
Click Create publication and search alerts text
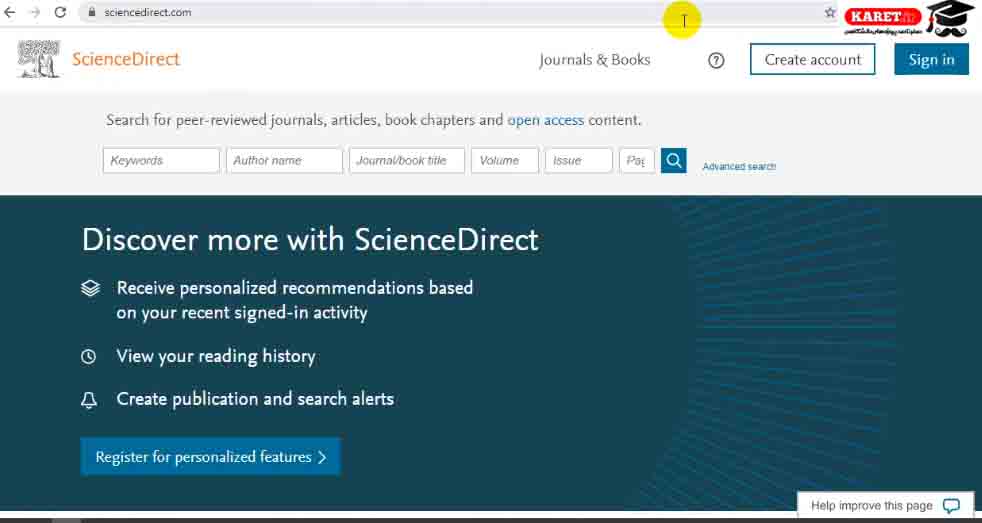(255, 399)
